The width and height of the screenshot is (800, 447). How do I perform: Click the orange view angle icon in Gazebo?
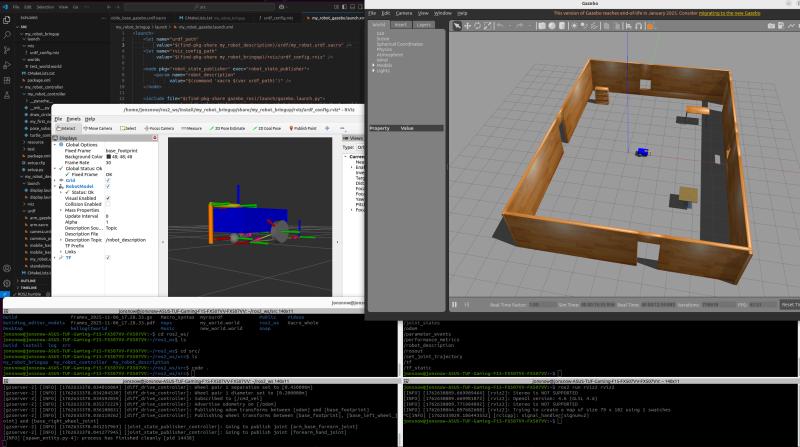651,27
